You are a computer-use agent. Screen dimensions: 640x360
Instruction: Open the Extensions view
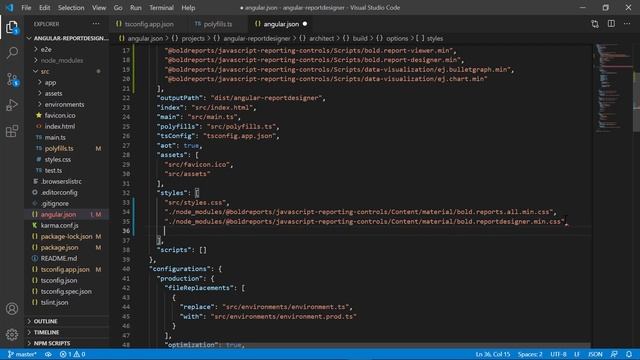coord(12,131)
